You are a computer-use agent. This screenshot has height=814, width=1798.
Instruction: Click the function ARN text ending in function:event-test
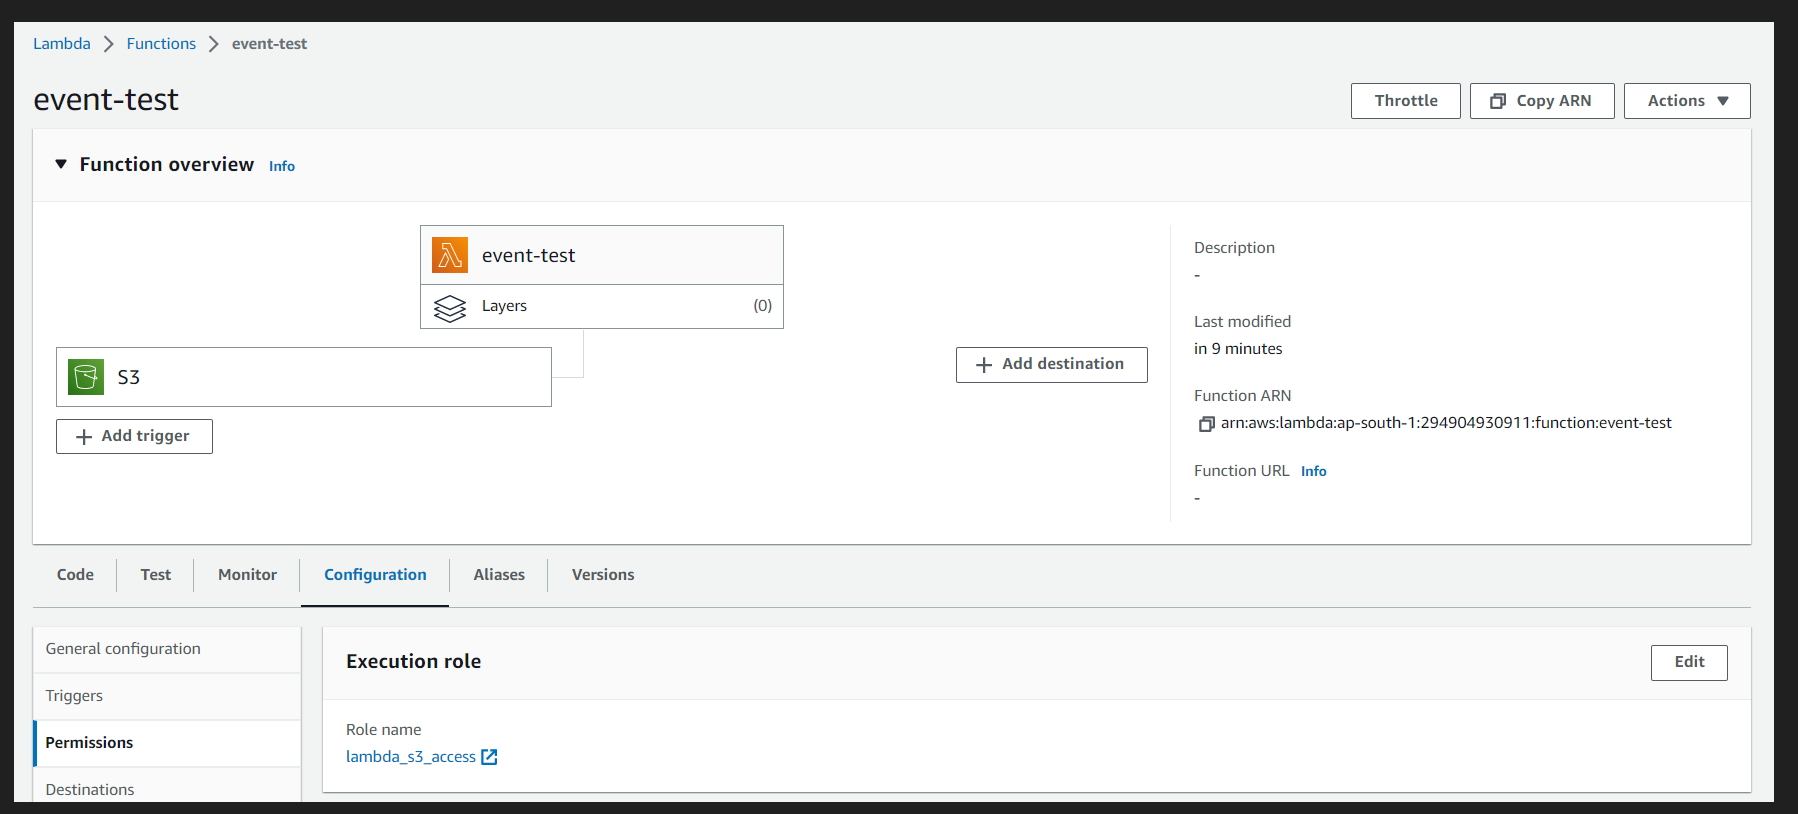pos(1446,423)
